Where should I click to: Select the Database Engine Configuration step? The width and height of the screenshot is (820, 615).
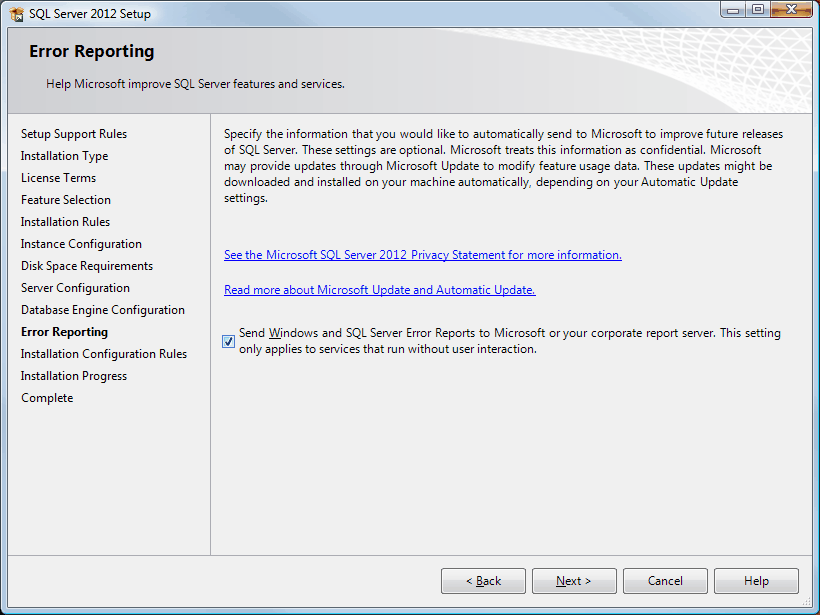[x=102, y=310]
